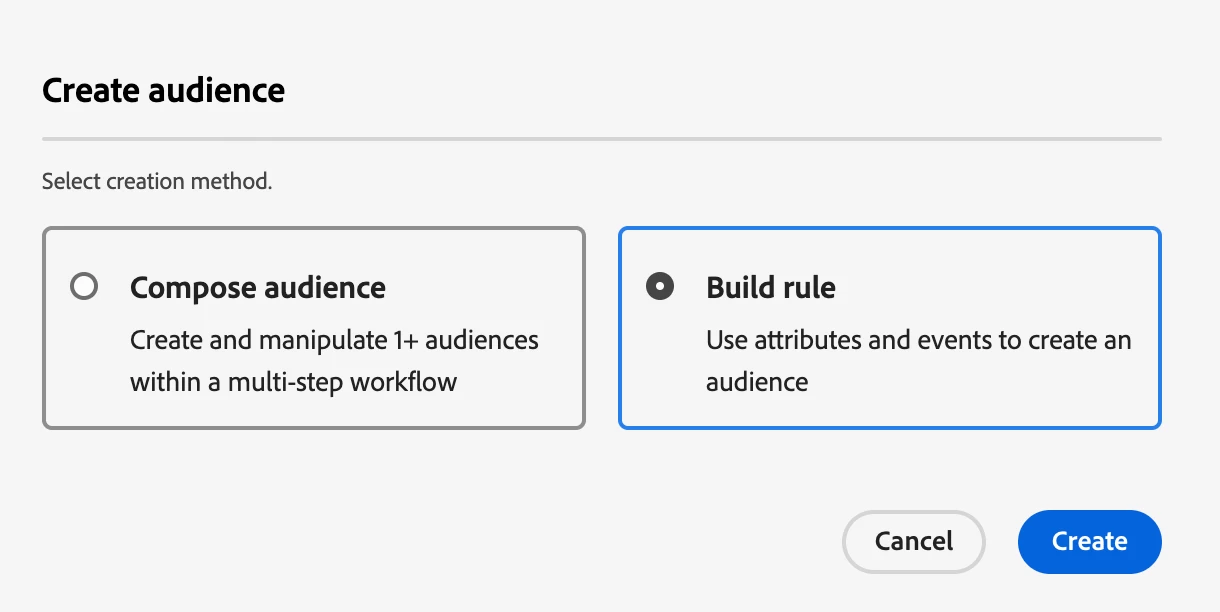This screenshot has height=612, width=1220.
Task: Select the Build rule radio button
Action: tap(660, 287)
